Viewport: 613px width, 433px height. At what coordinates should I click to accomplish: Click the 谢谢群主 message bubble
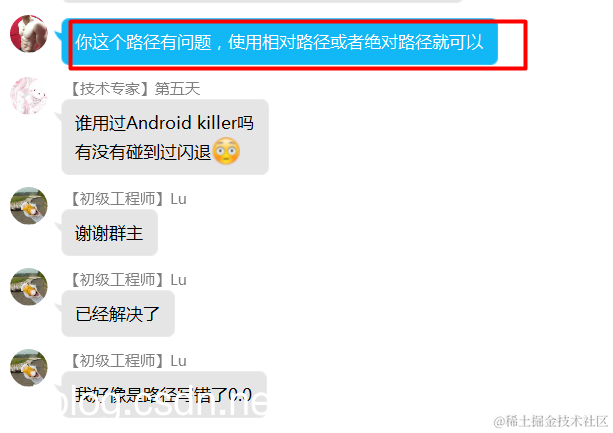coord(109,233)
